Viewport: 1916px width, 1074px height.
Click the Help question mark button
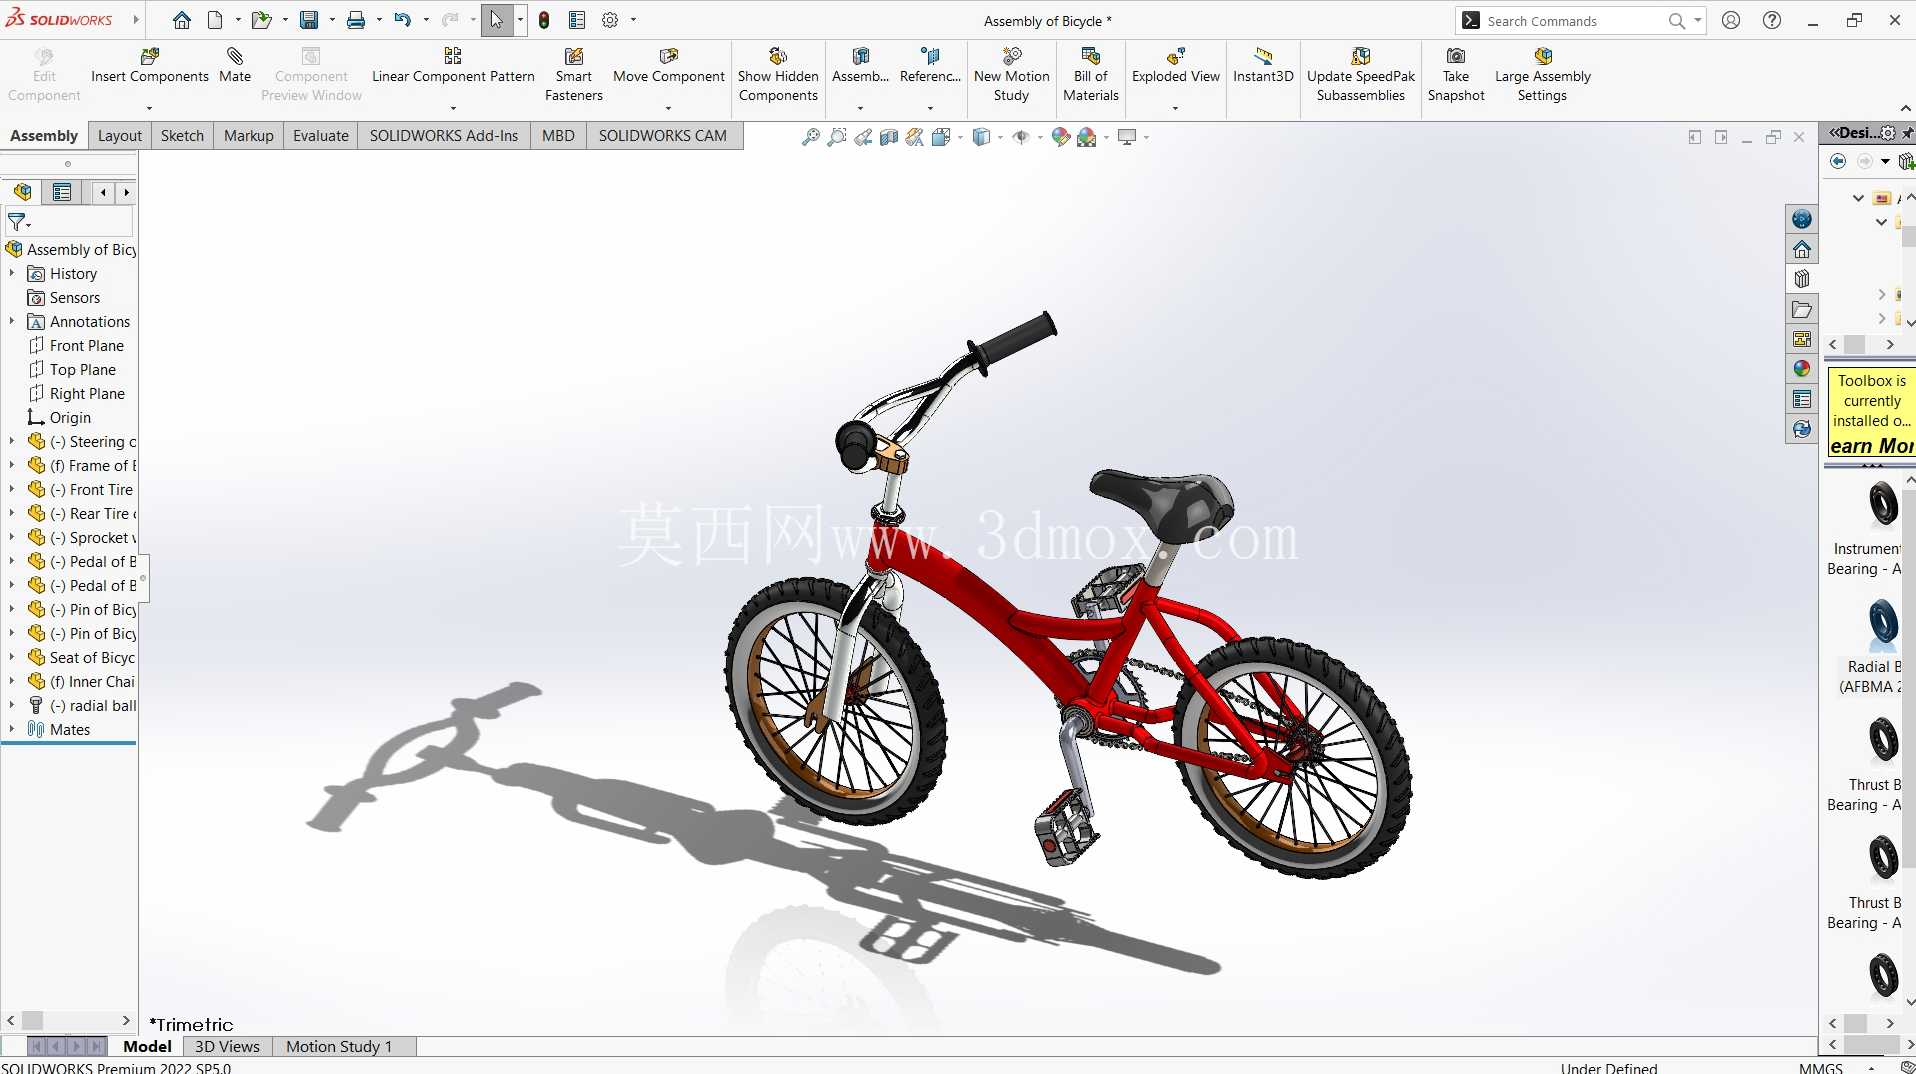1772,20
